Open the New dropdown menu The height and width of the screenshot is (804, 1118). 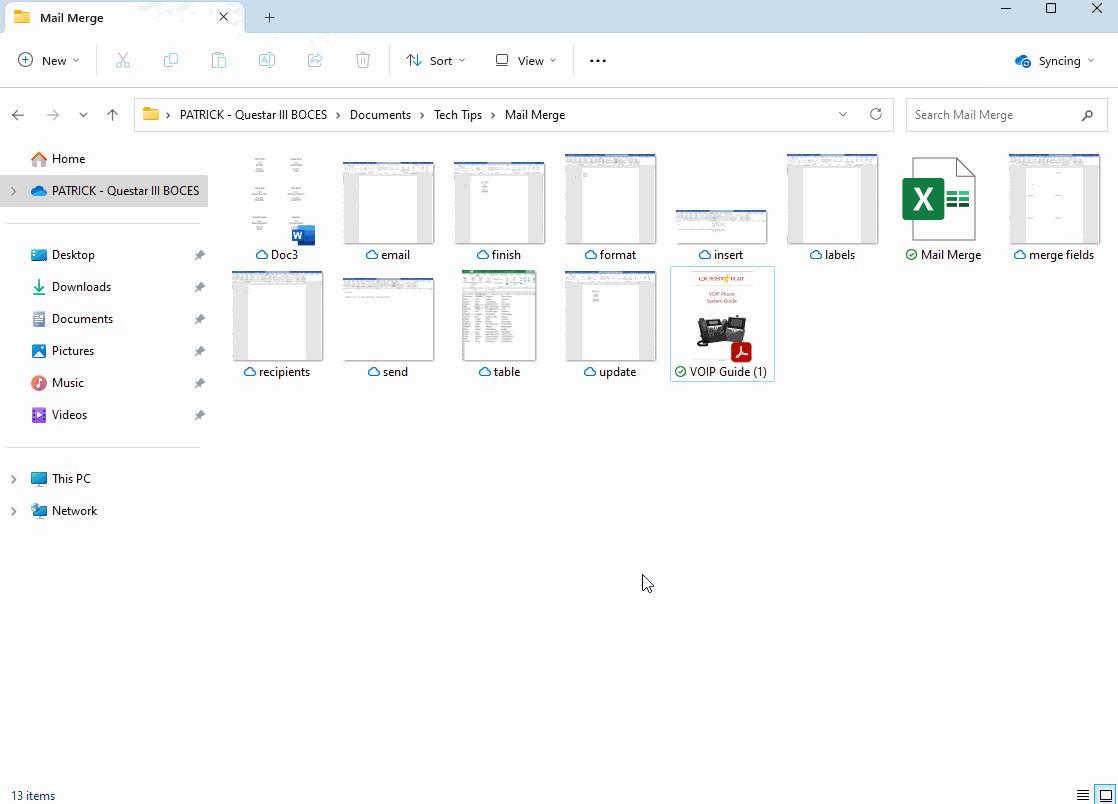pos(48,61)
